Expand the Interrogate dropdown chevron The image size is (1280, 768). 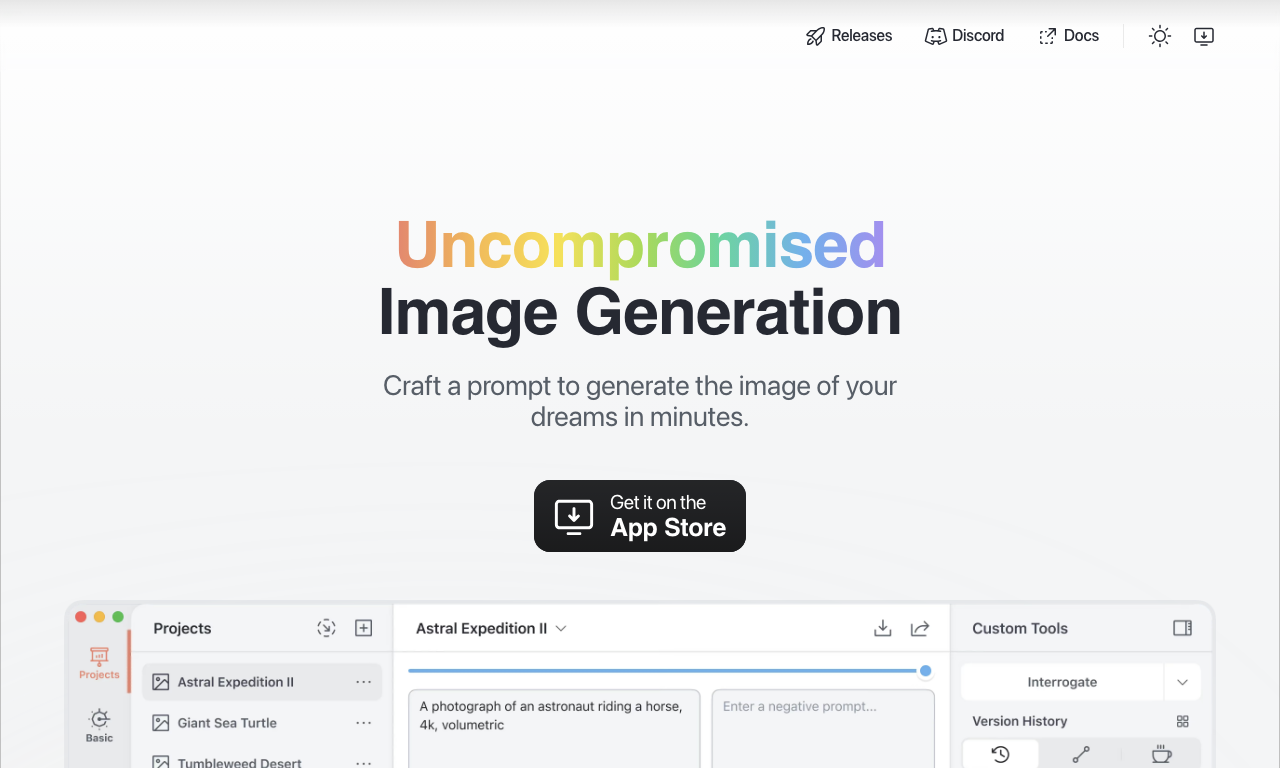(1182, 682)
